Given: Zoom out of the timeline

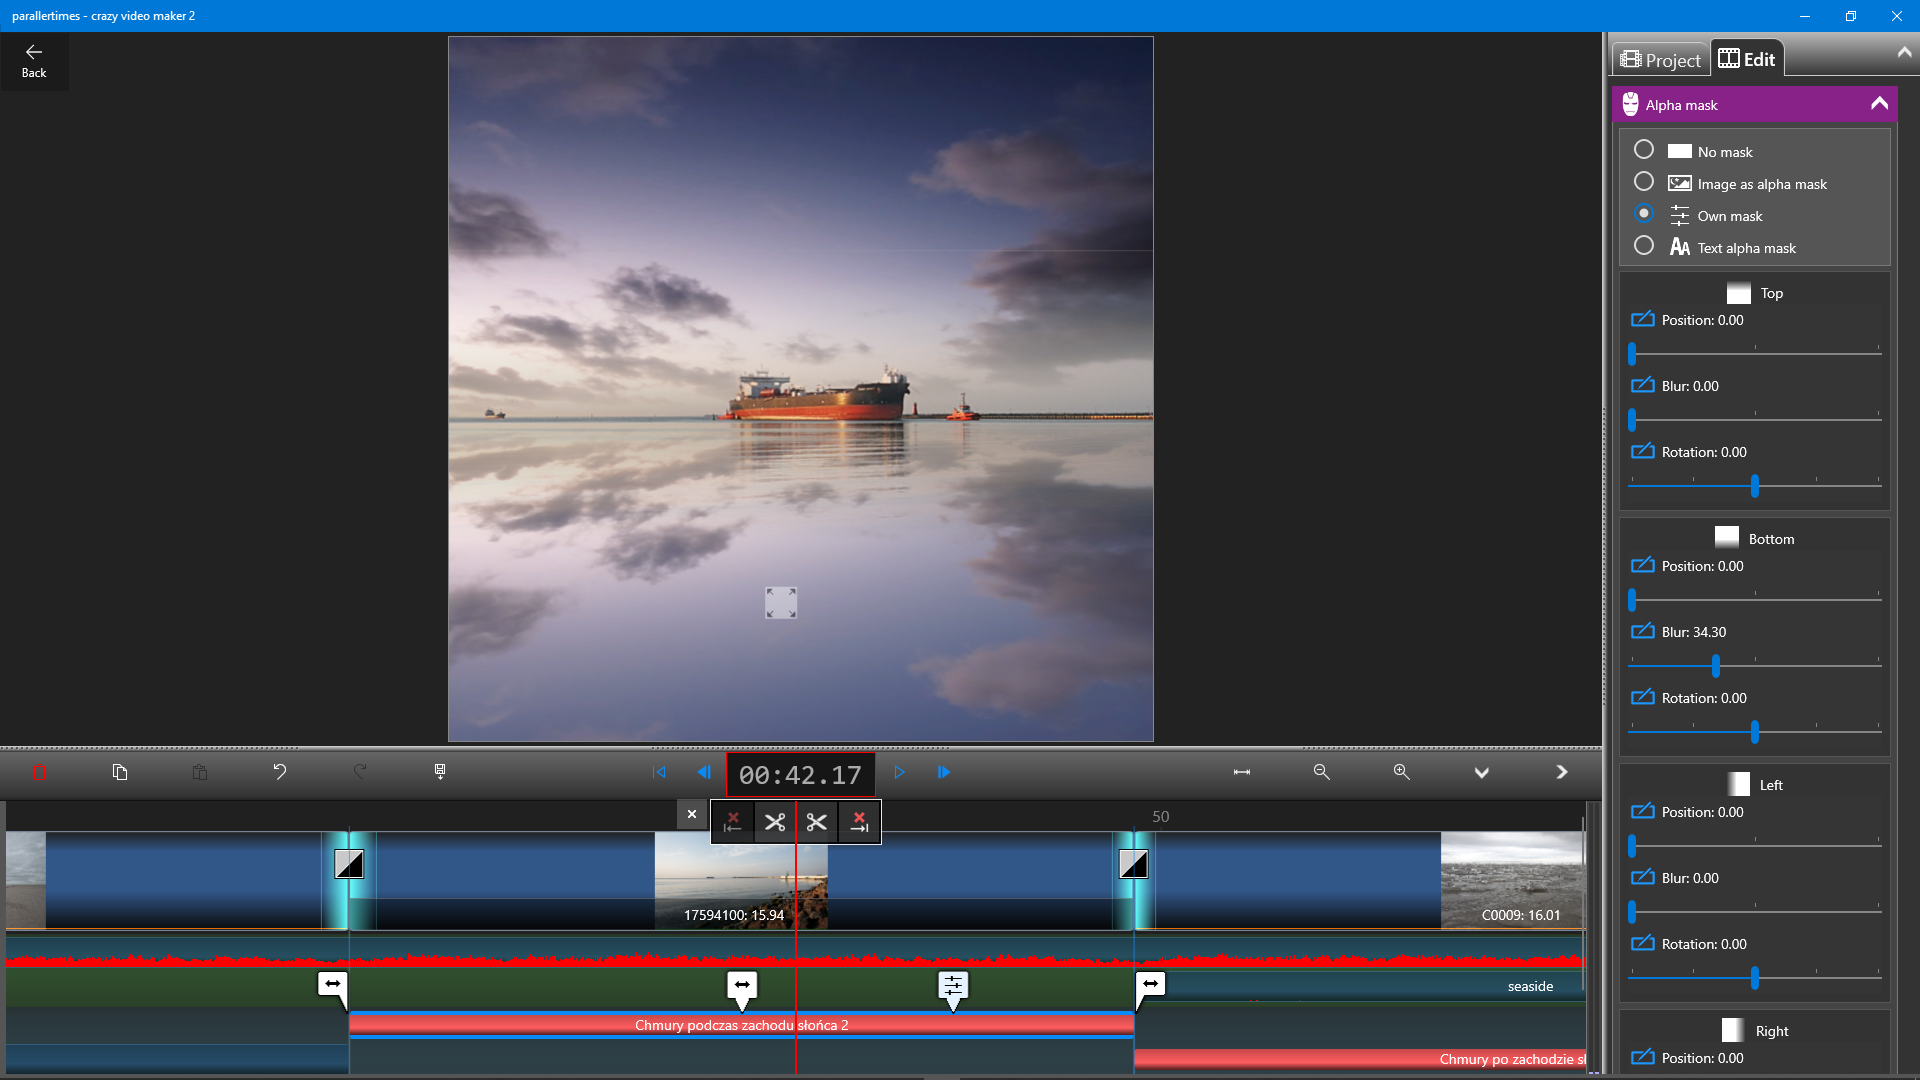Looking at the screenshot, I should pos(1321,772).
